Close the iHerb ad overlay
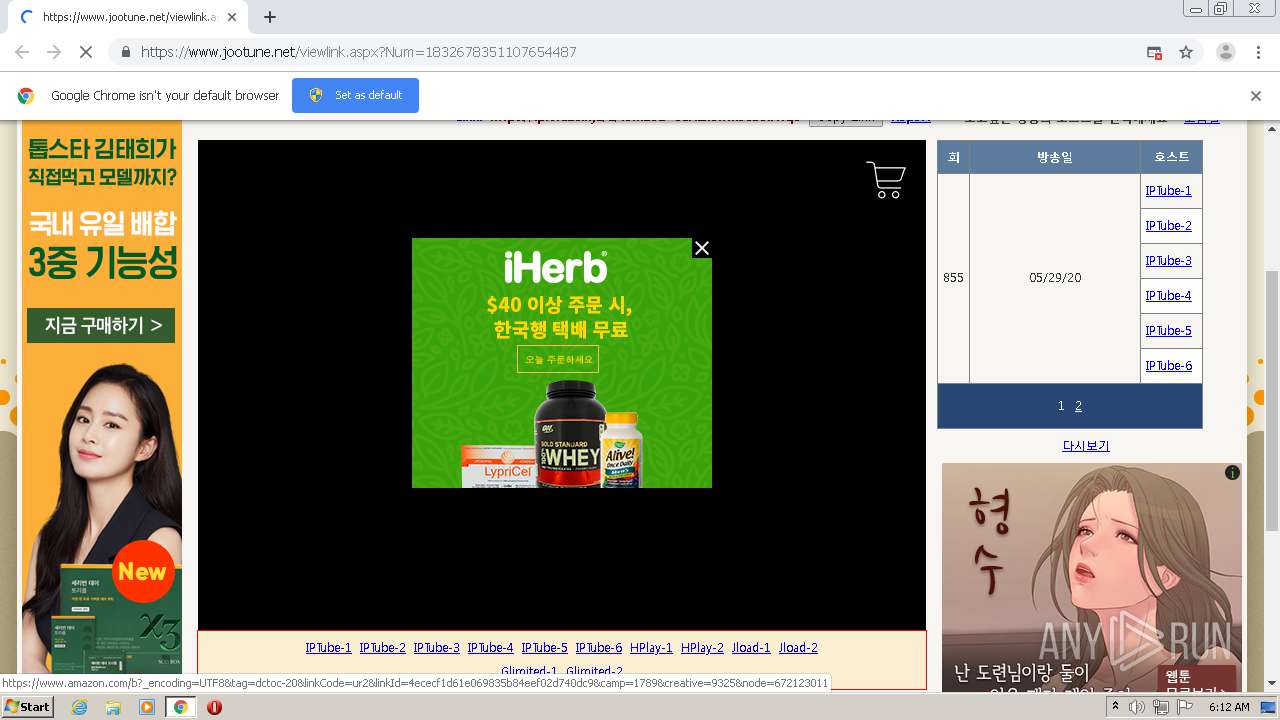This screenshot has width=1280, height=720. point(702,248)
